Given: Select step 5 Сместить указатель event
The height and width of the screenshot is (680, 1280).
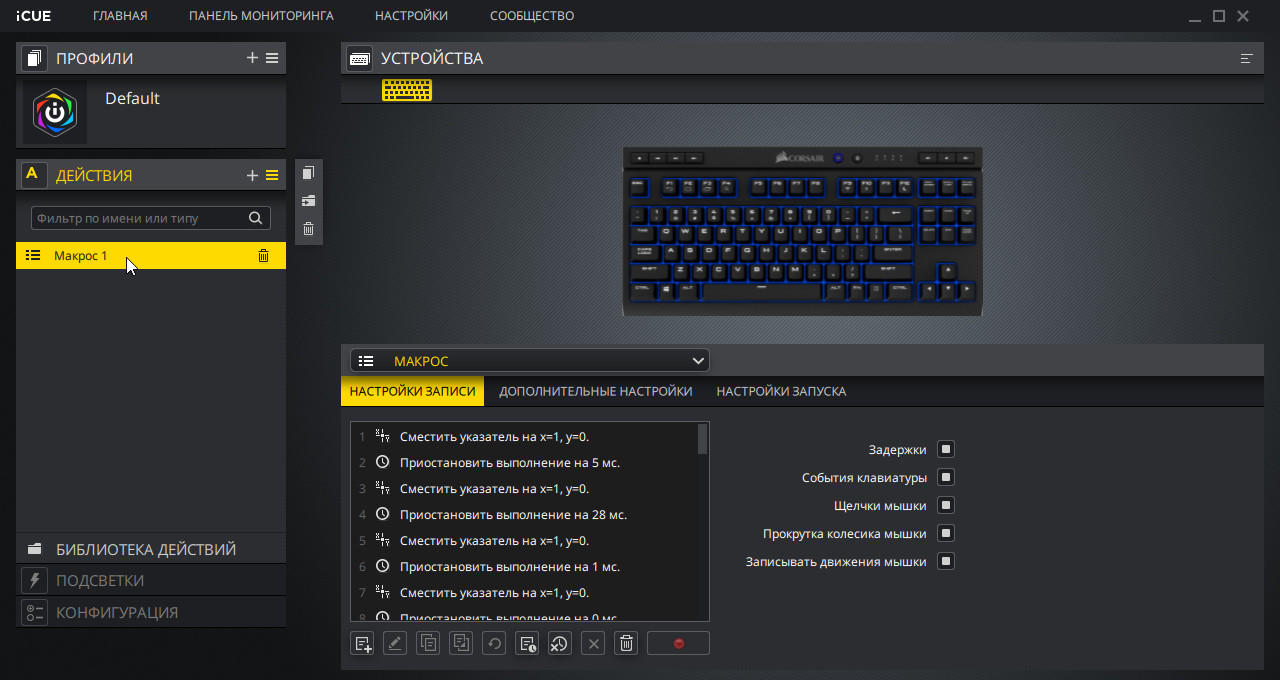Looking at the screenshot, I should [524, 541].
